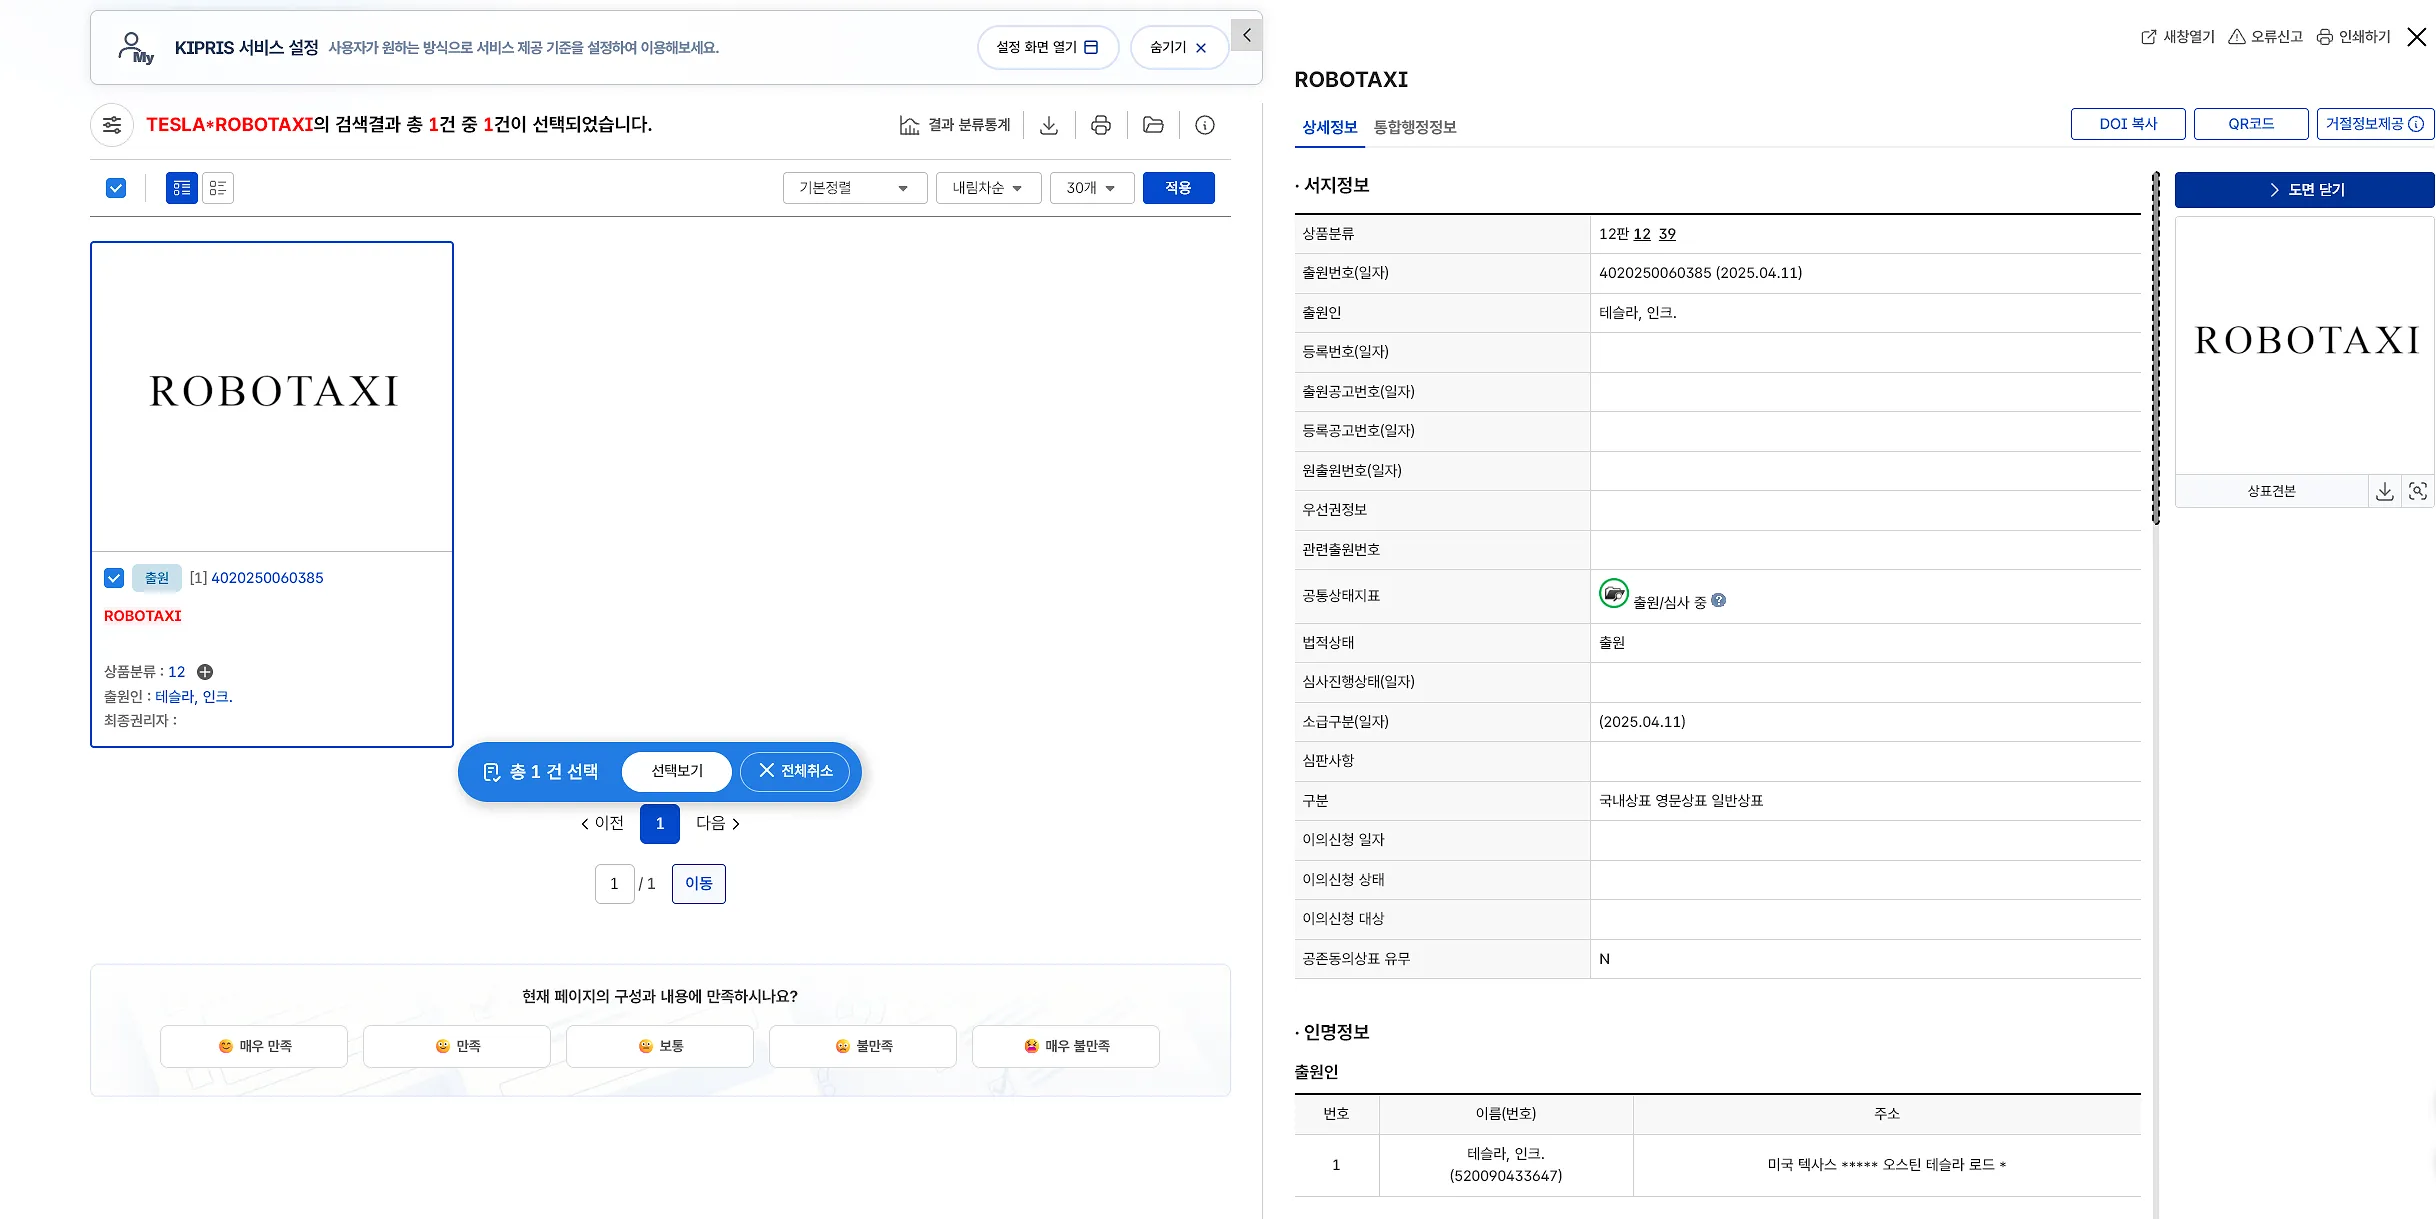Viewport: 2436px width, 1219px height.
Task: Download search results via toolbar icon
Action: [x=1049, y=125]
